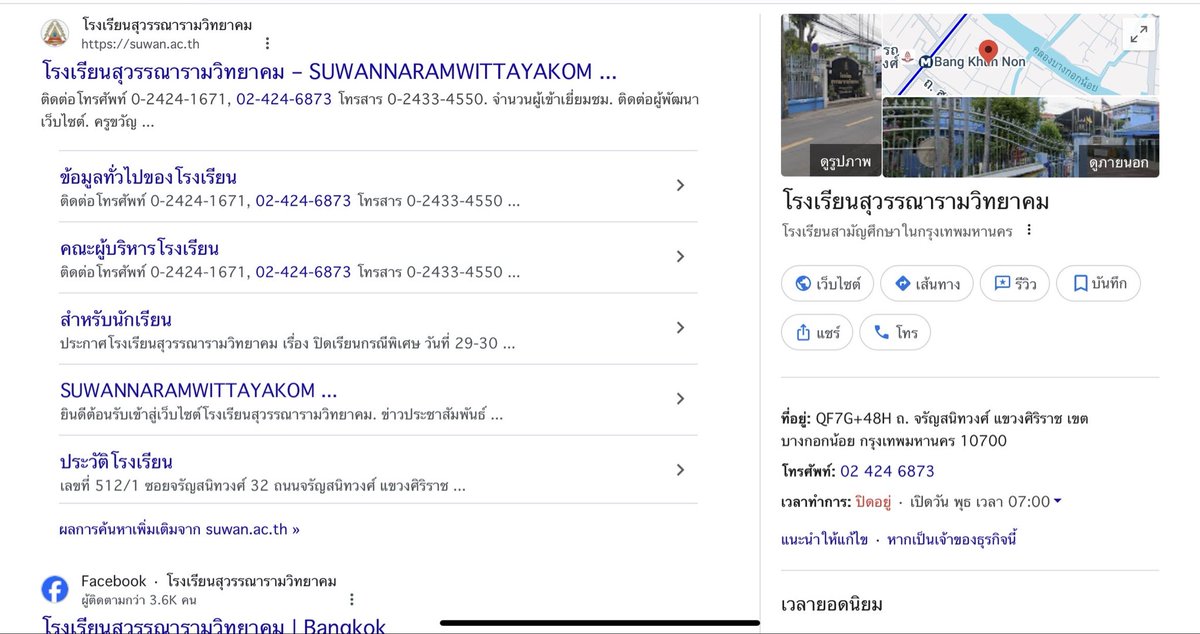
Task: Expand SUWANNARAMWITTAYAKOM sitelink chevron
Action: tap(680, 398)
